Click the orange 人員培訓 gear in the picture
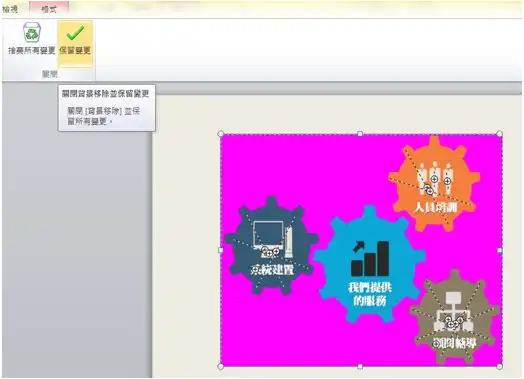The image size is (524, 379). click(434, 183)
